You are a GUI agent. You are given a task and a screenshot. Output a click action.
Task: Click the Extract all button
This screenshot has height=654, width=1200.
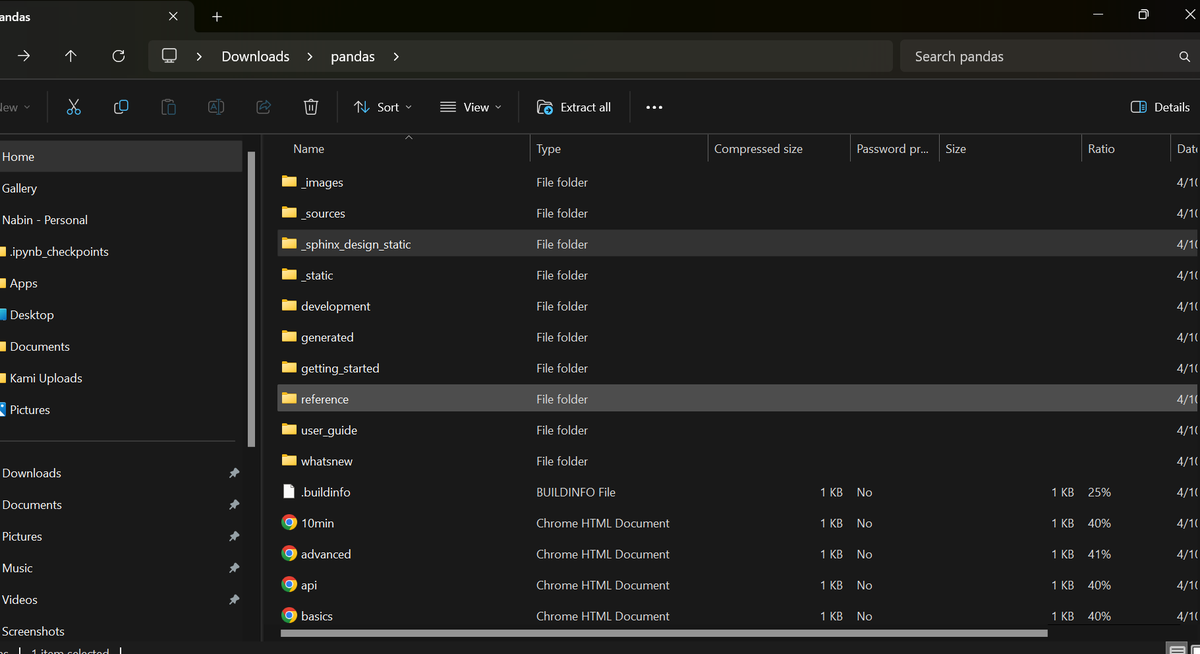pyautogui.click(x=574, y=107)
